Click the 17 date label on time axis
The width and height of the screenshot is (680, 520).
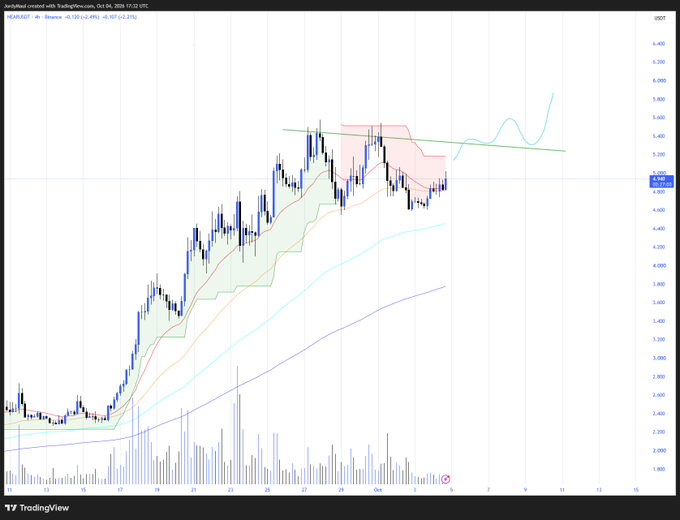(120, 490)
